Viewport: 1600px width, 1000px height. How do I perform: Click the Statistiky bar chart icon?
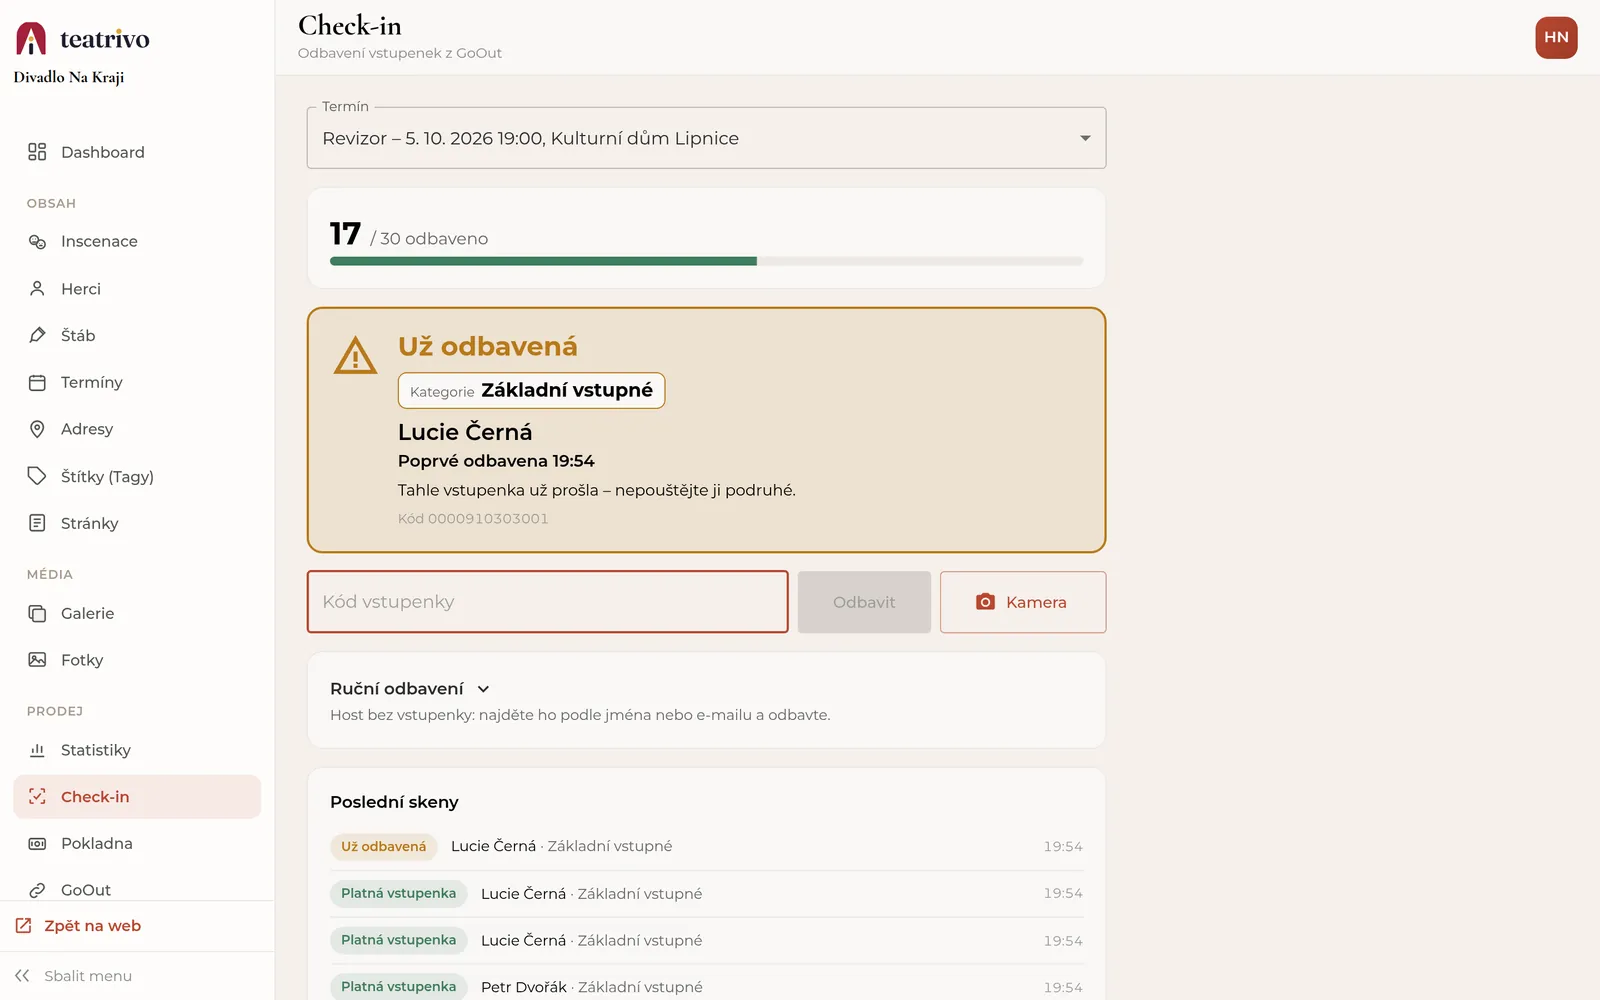click(37, 750)
